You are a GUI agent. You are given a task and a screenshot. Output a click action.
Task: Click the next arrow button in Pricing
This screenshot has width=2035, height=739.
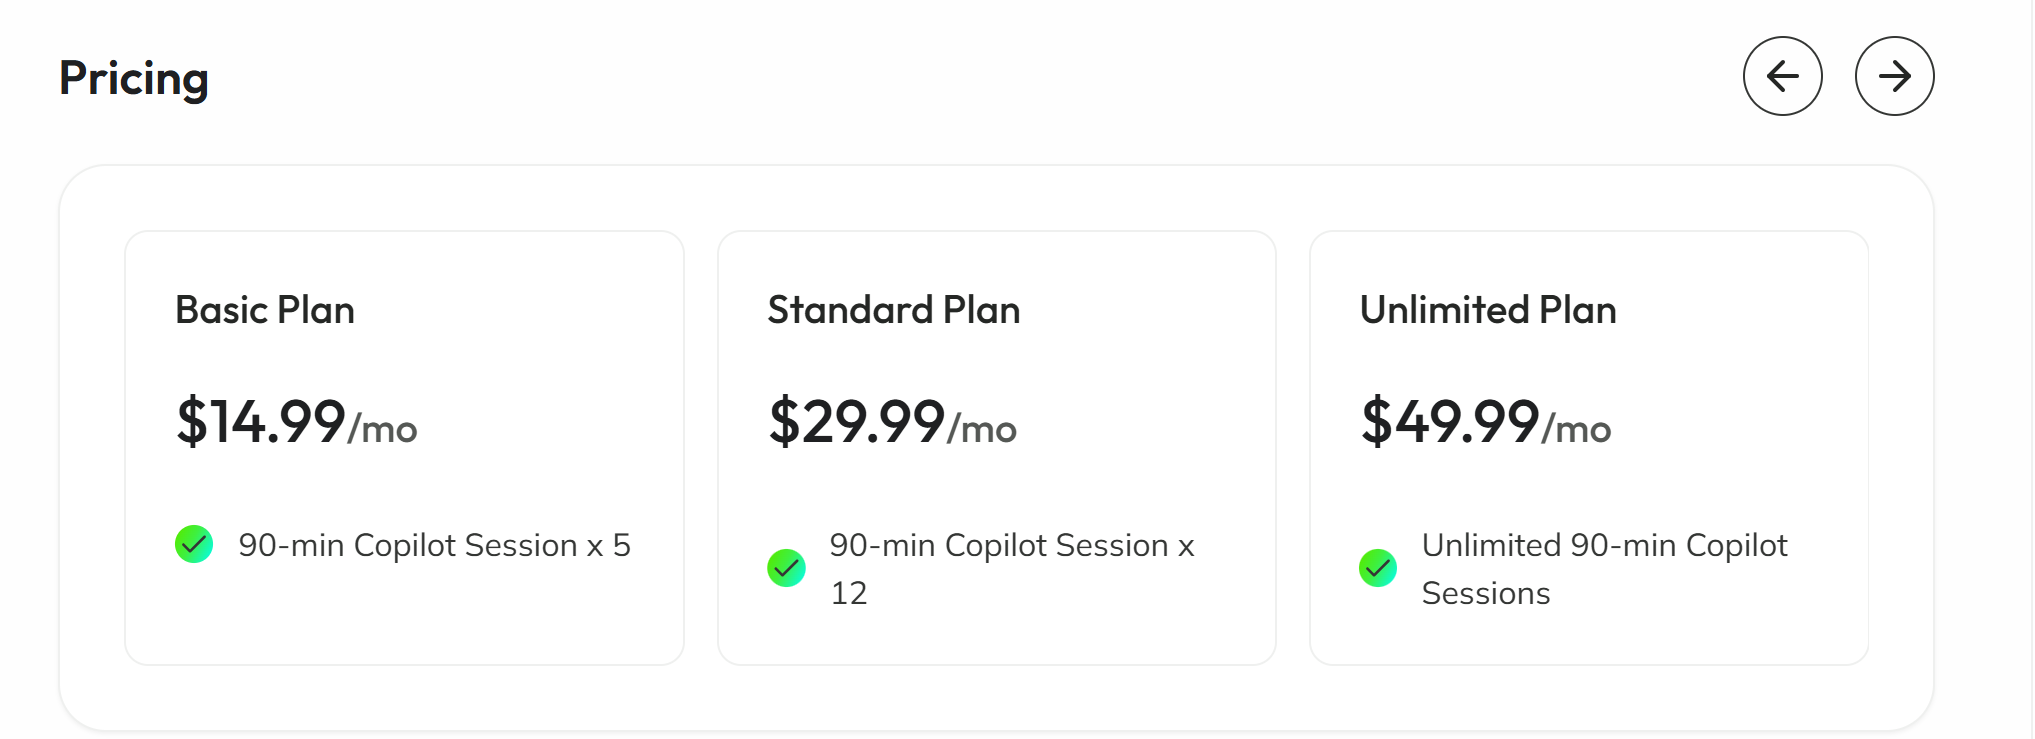1894,76
